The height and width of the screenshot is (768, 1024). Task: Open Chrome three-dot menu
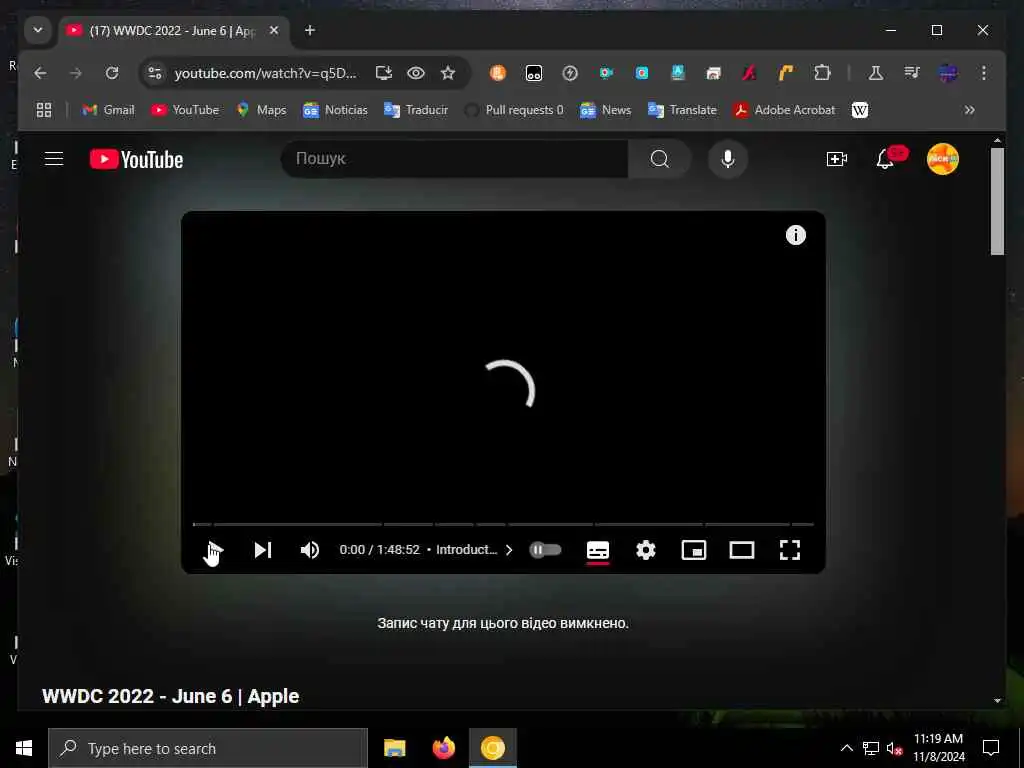point(984,73)
